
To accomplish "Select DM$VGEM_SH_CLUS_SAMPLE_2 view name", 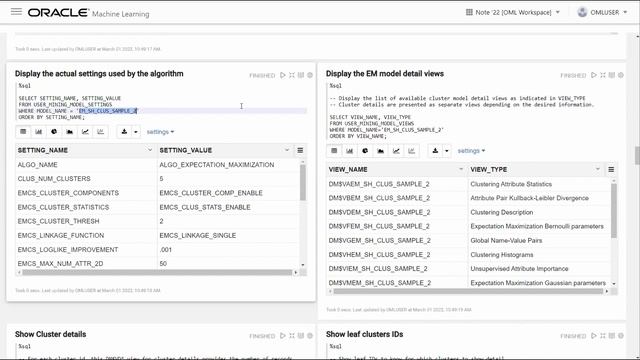I will tap(379, 240).
